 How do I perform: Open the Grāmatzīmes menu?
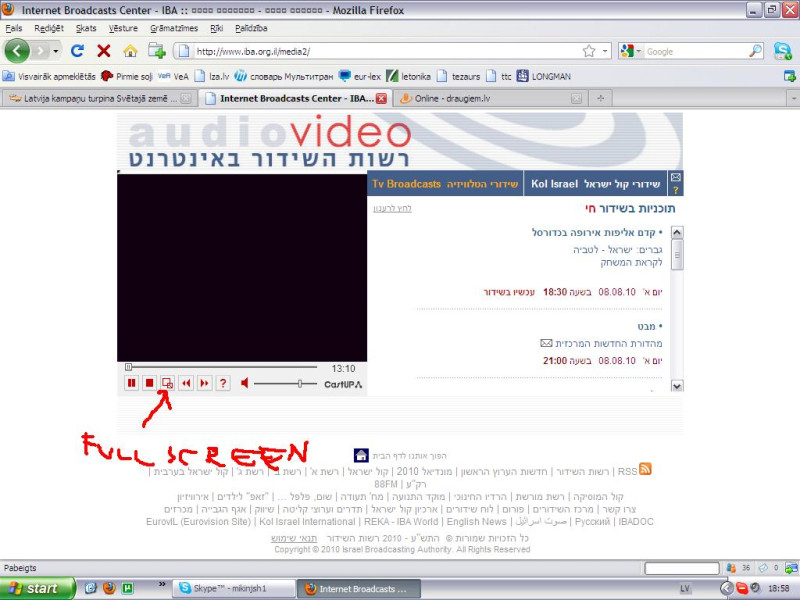click(174, 28)
